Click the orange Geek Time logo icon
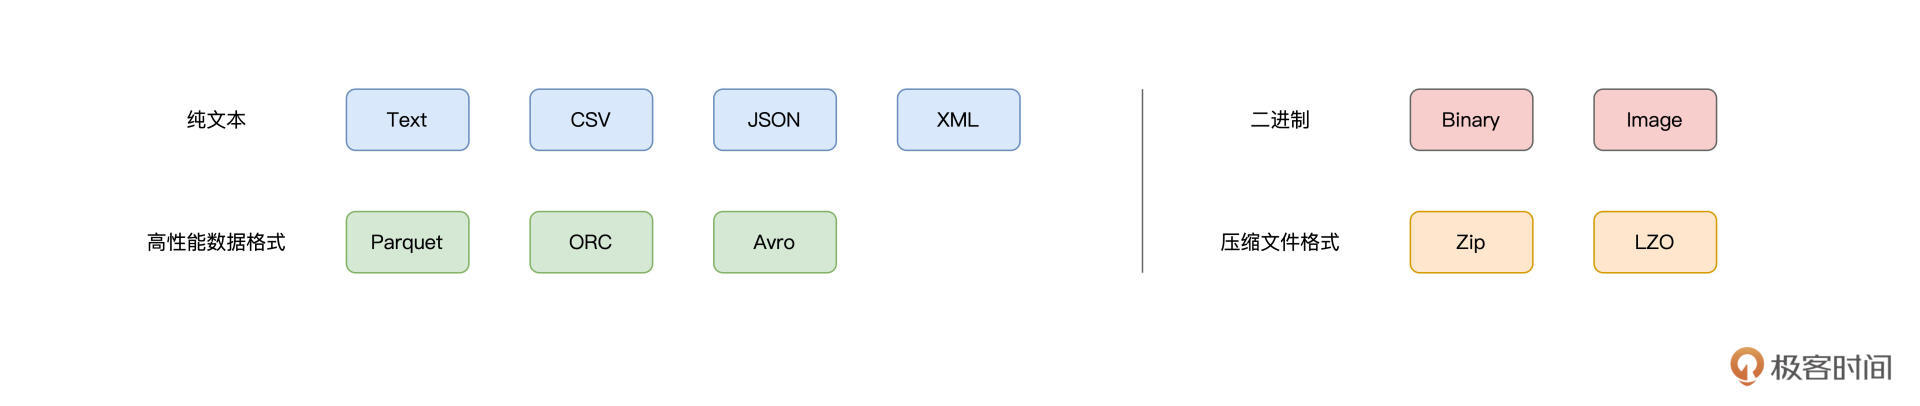This screenshot has height=406, width=1920. 1746,365
